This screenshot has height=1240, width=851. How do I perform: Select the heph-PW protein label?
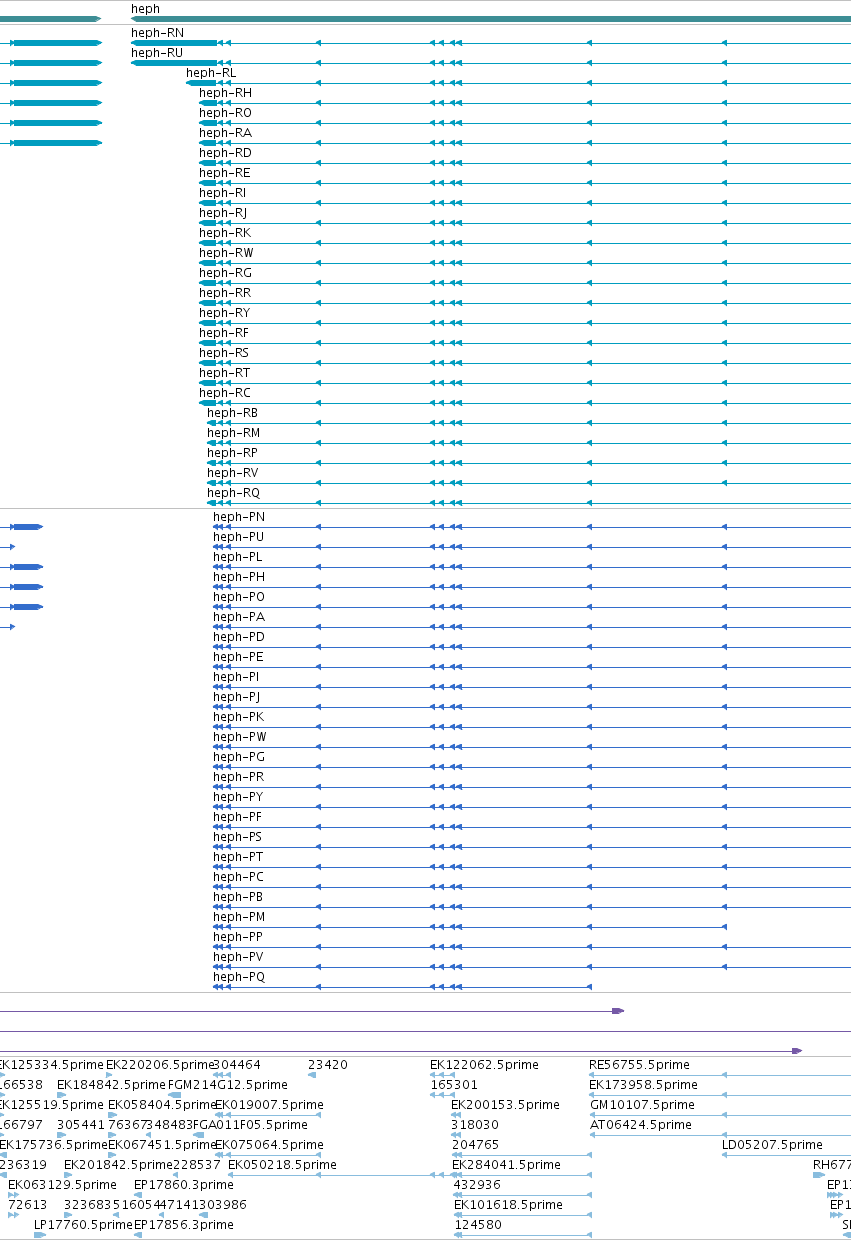click(x=240, y=737)
